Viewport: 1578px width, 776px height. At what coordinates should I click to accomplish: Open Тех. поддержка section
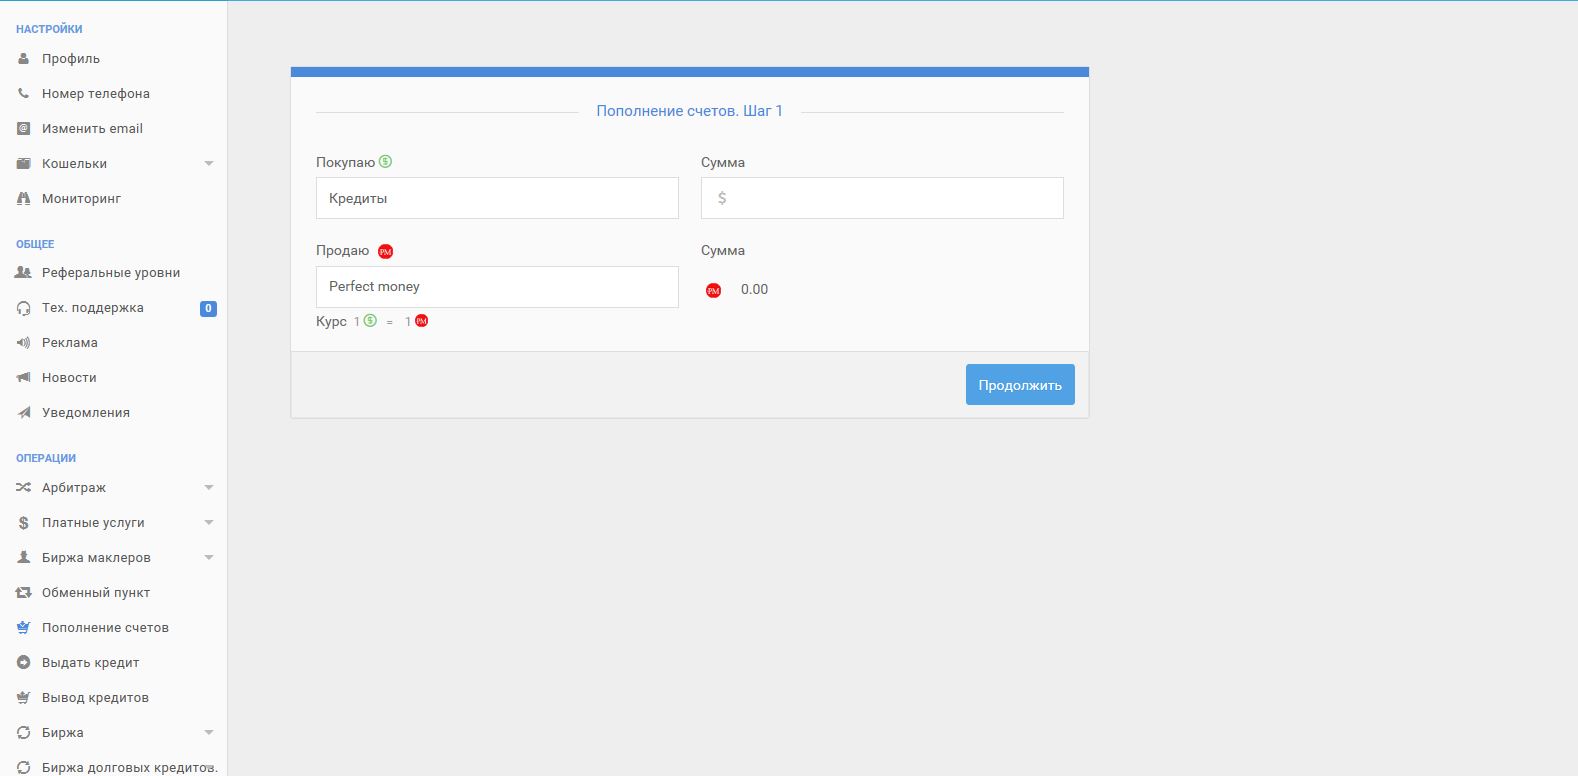tap(93, 308)
